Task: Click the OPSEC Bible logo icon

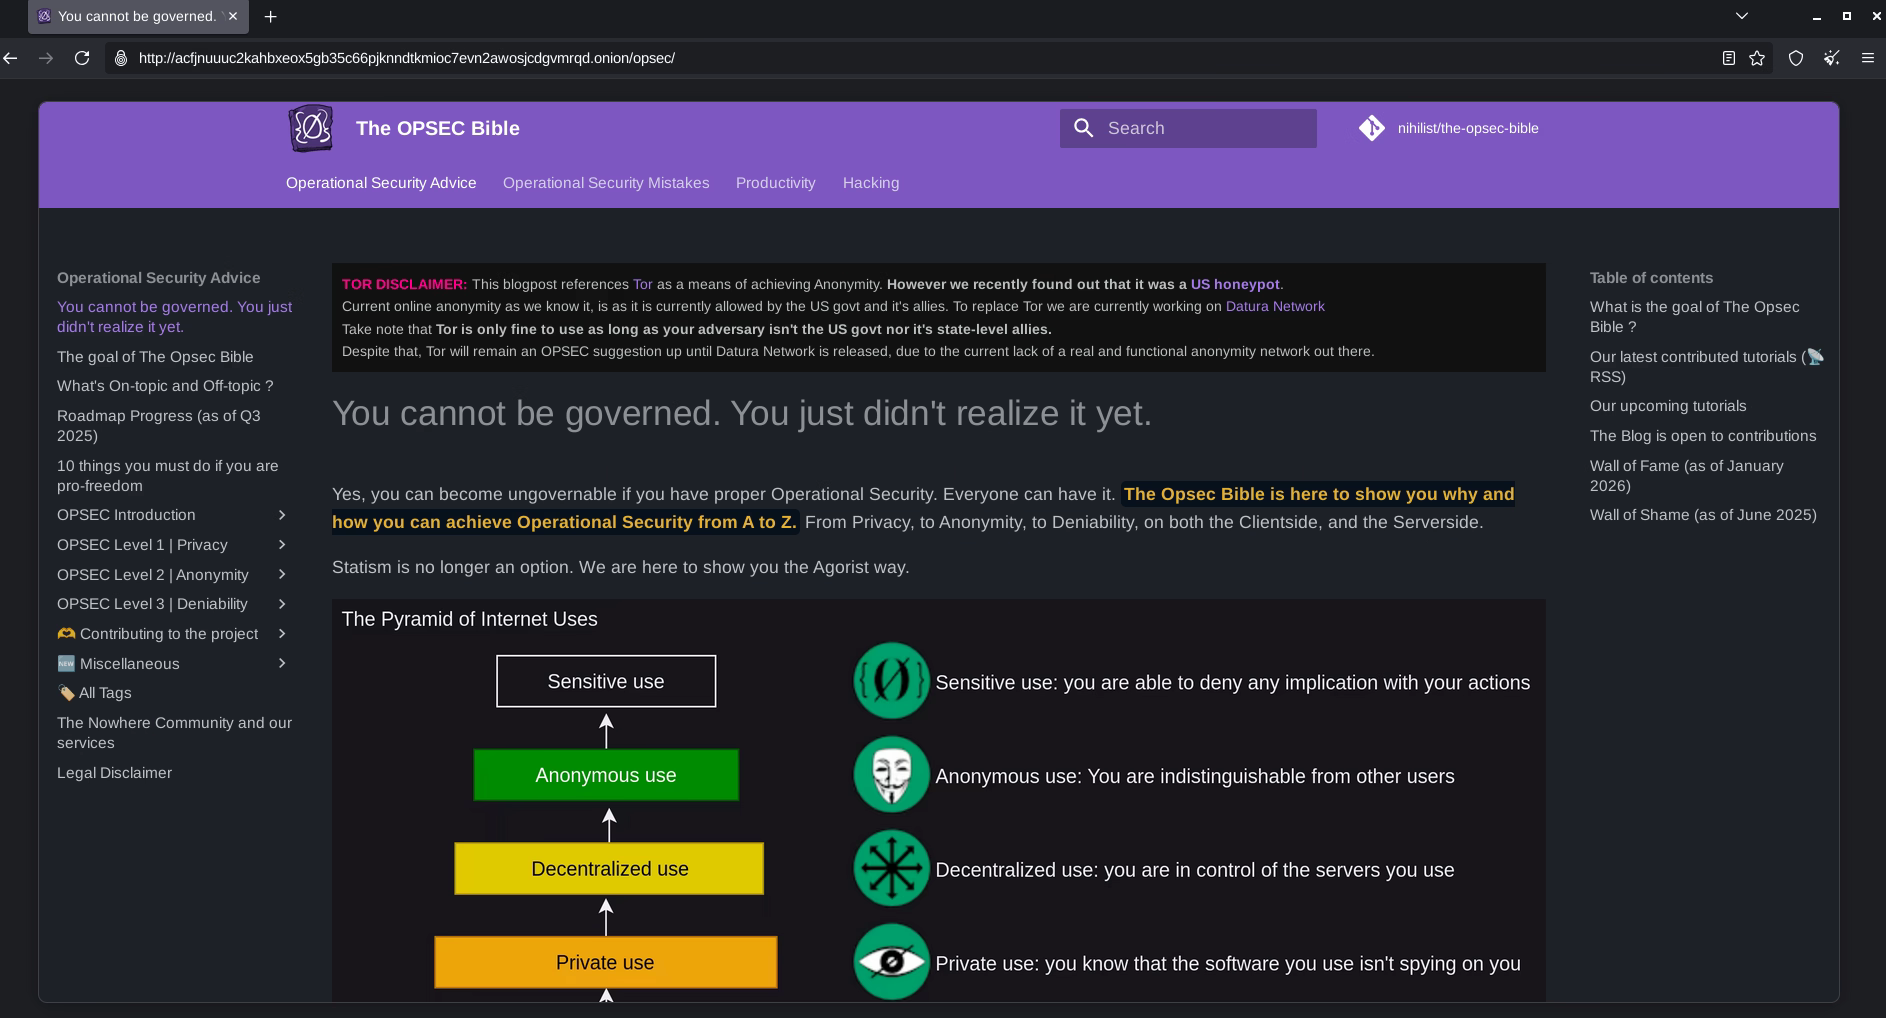Action: (x=311, y=128)
